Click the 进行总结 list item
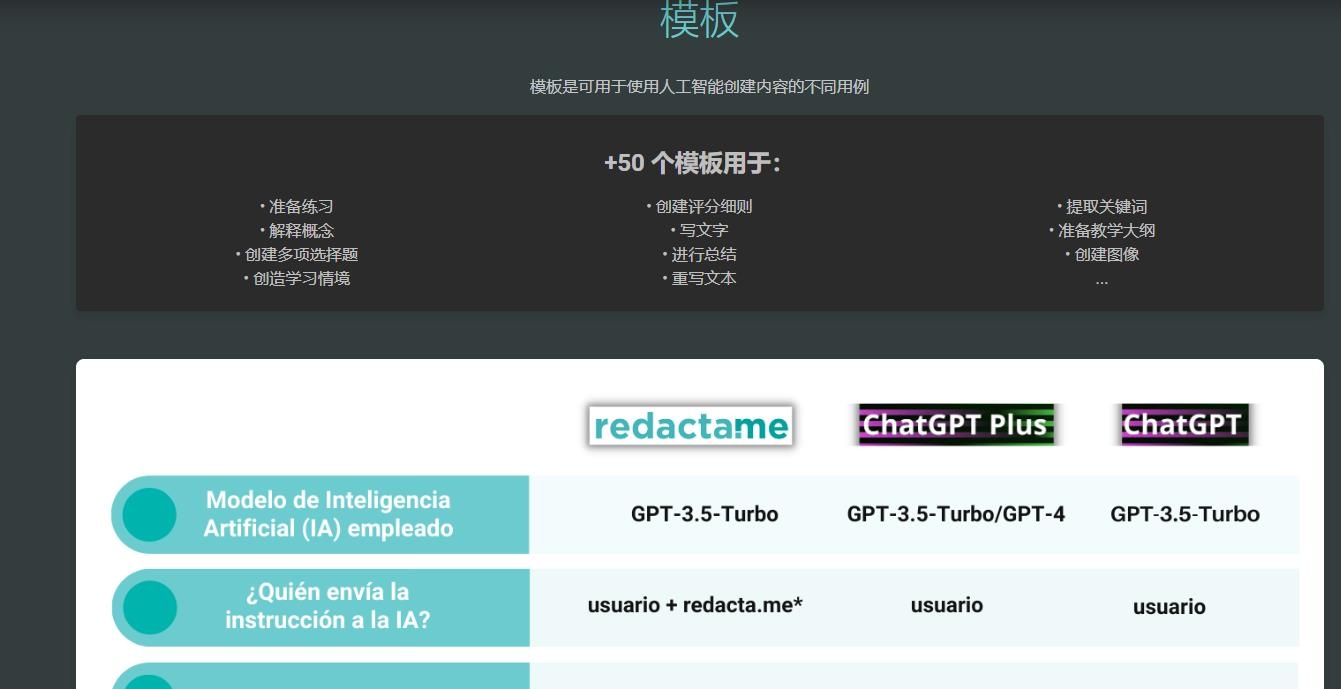Image resolution: width=1341 pixels, height=689 pixels. pyautogui.click(x=699, y=255)
